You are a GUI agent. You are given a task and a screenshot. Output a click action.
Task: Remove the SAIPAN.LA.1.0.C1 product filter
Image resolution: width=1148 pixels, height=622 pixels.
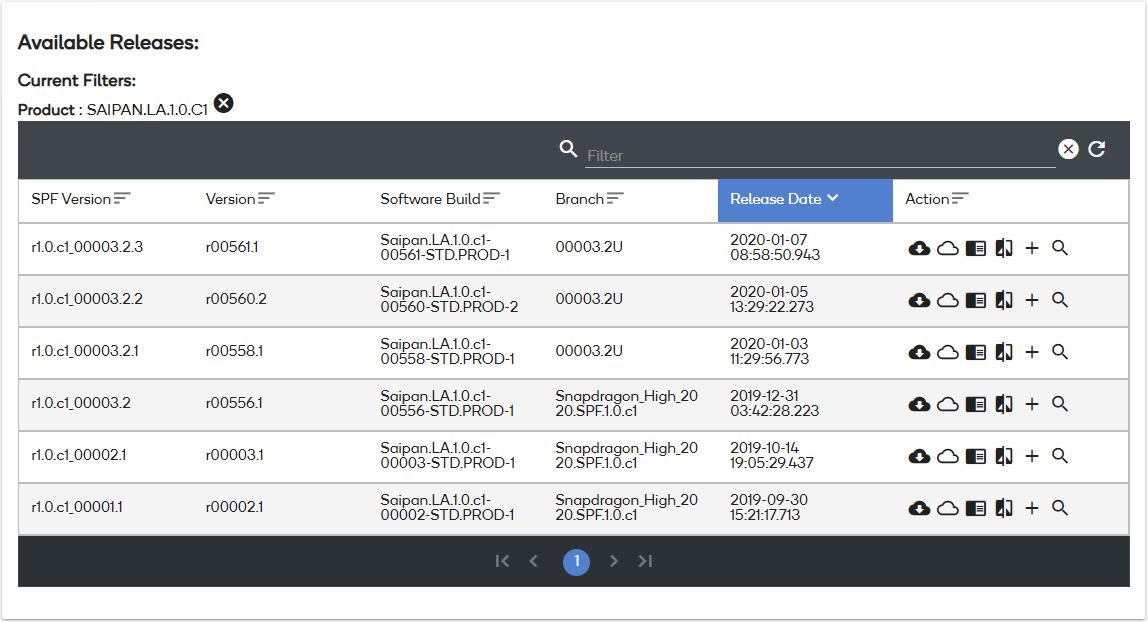click(x=222, y=103)
